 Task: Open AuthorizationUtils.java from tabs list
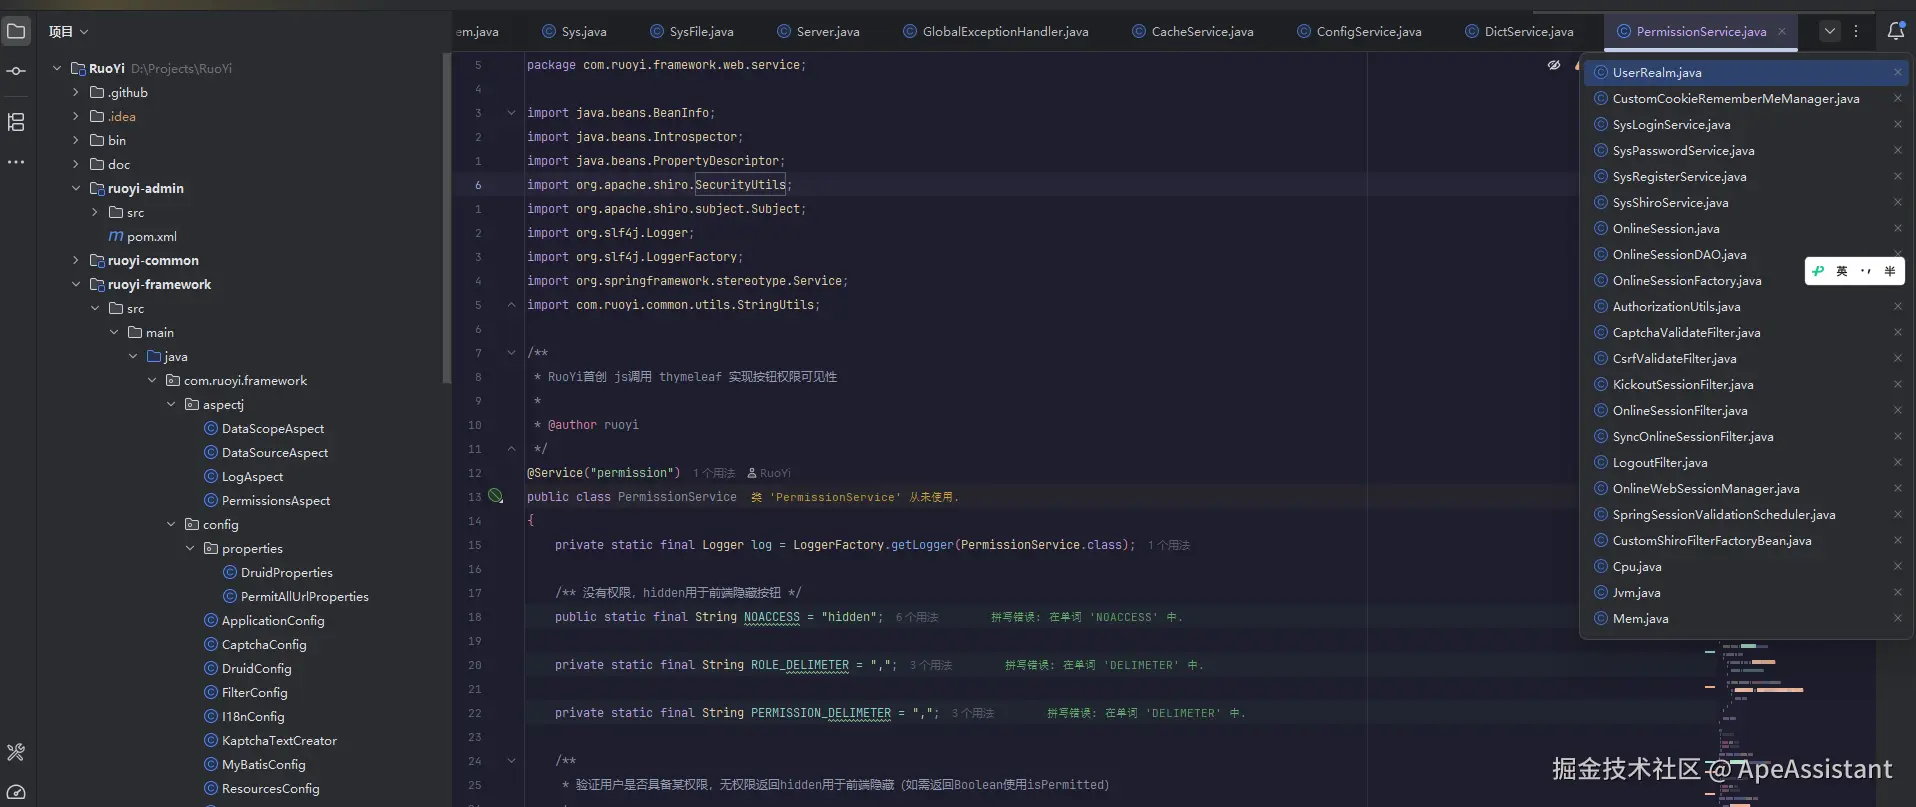(1676, 306)
